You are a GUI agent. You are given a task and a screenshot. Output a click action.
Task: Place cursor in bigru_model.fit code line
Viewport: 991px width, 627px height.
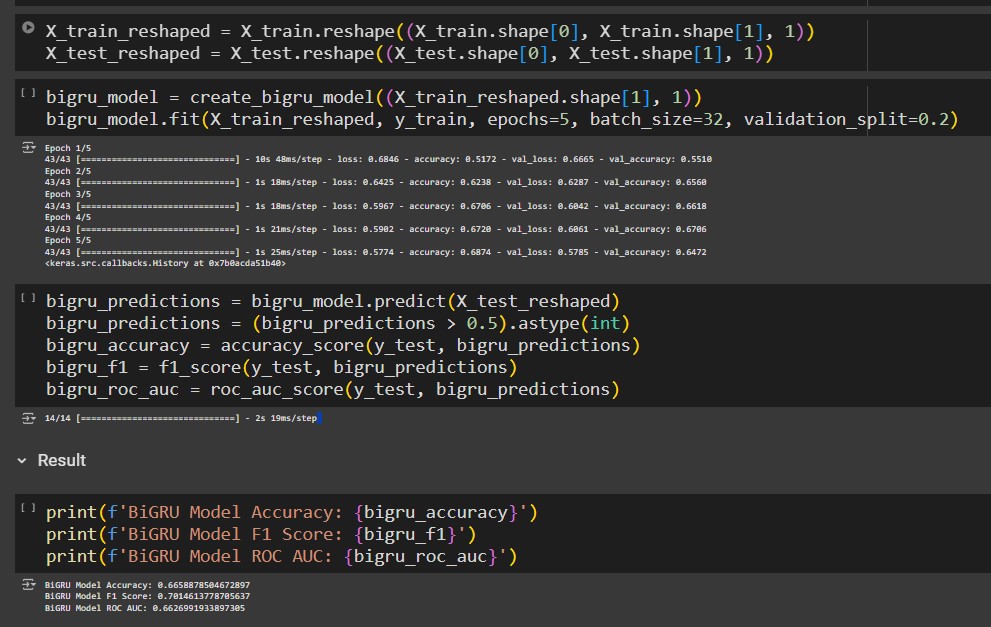[x=502, y=119]
